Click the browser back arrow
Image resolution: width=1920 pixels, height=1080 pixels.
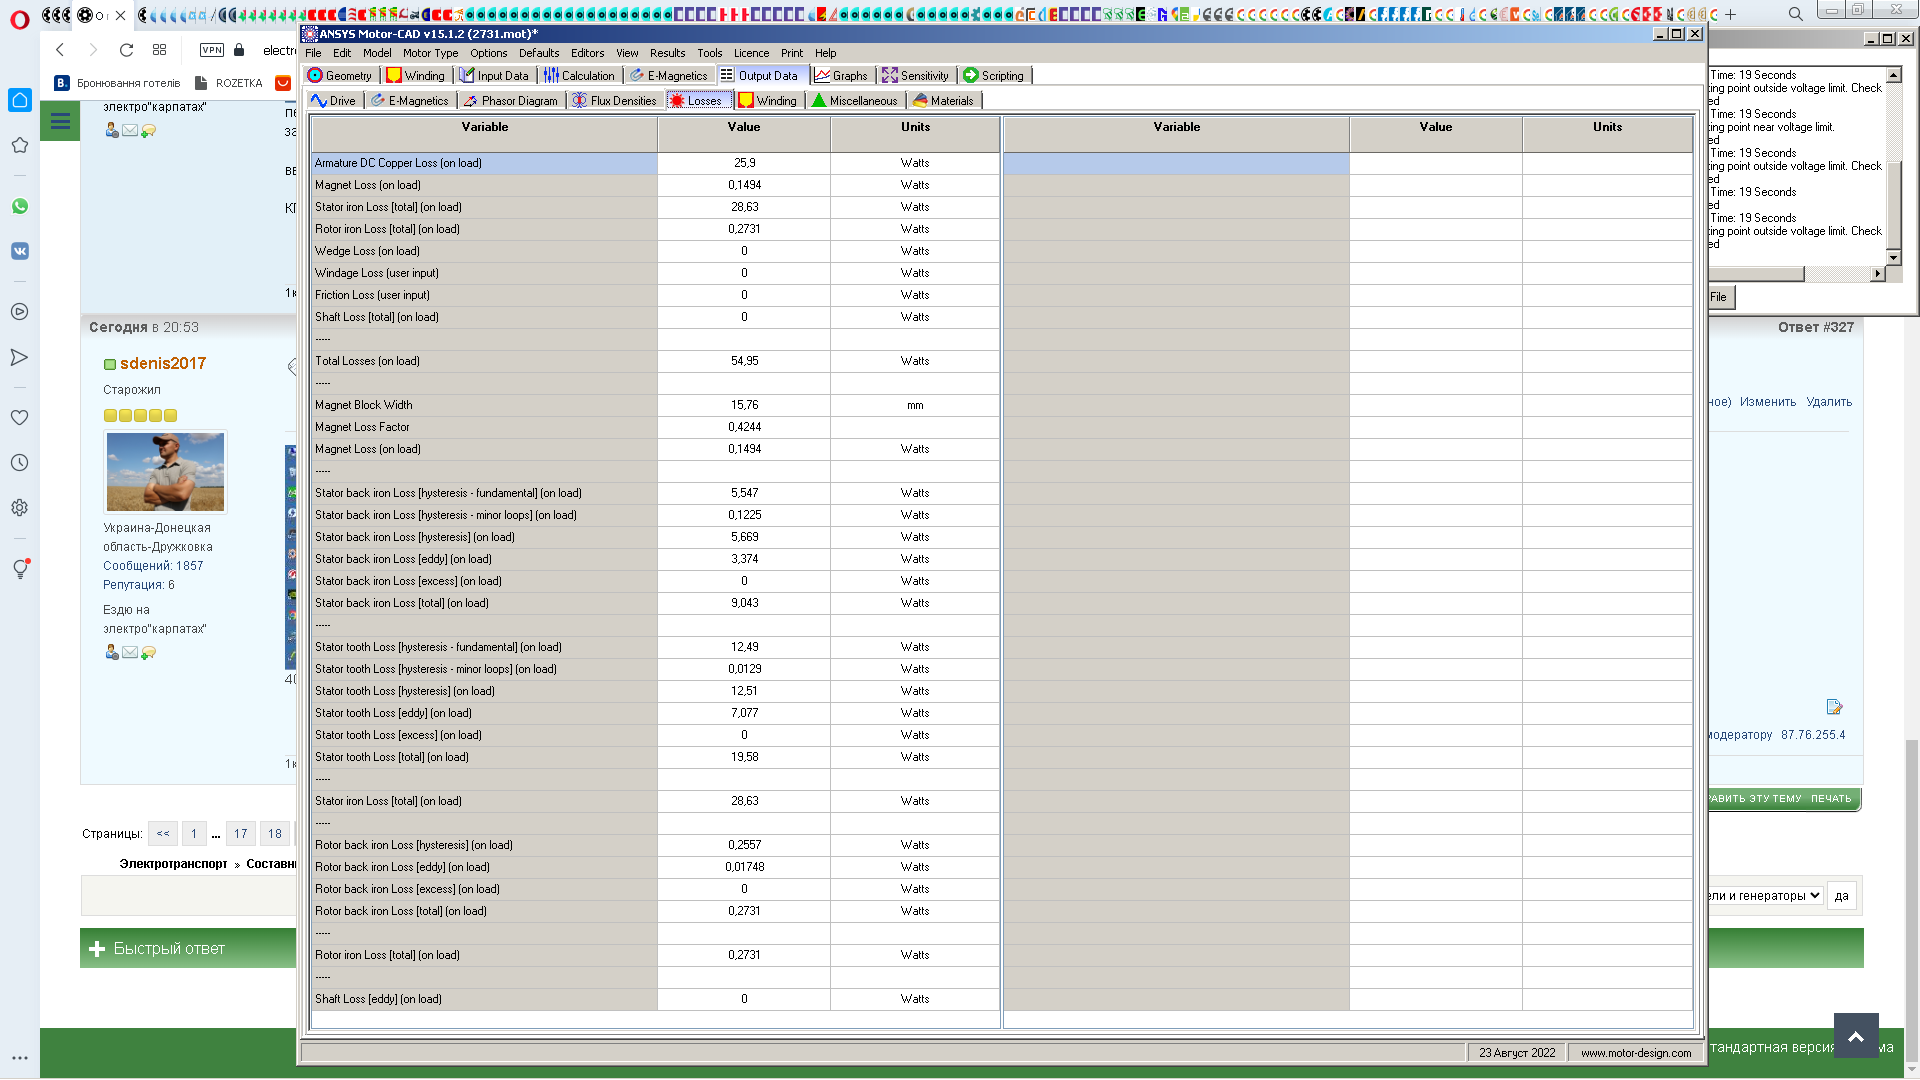click(60, 50)
